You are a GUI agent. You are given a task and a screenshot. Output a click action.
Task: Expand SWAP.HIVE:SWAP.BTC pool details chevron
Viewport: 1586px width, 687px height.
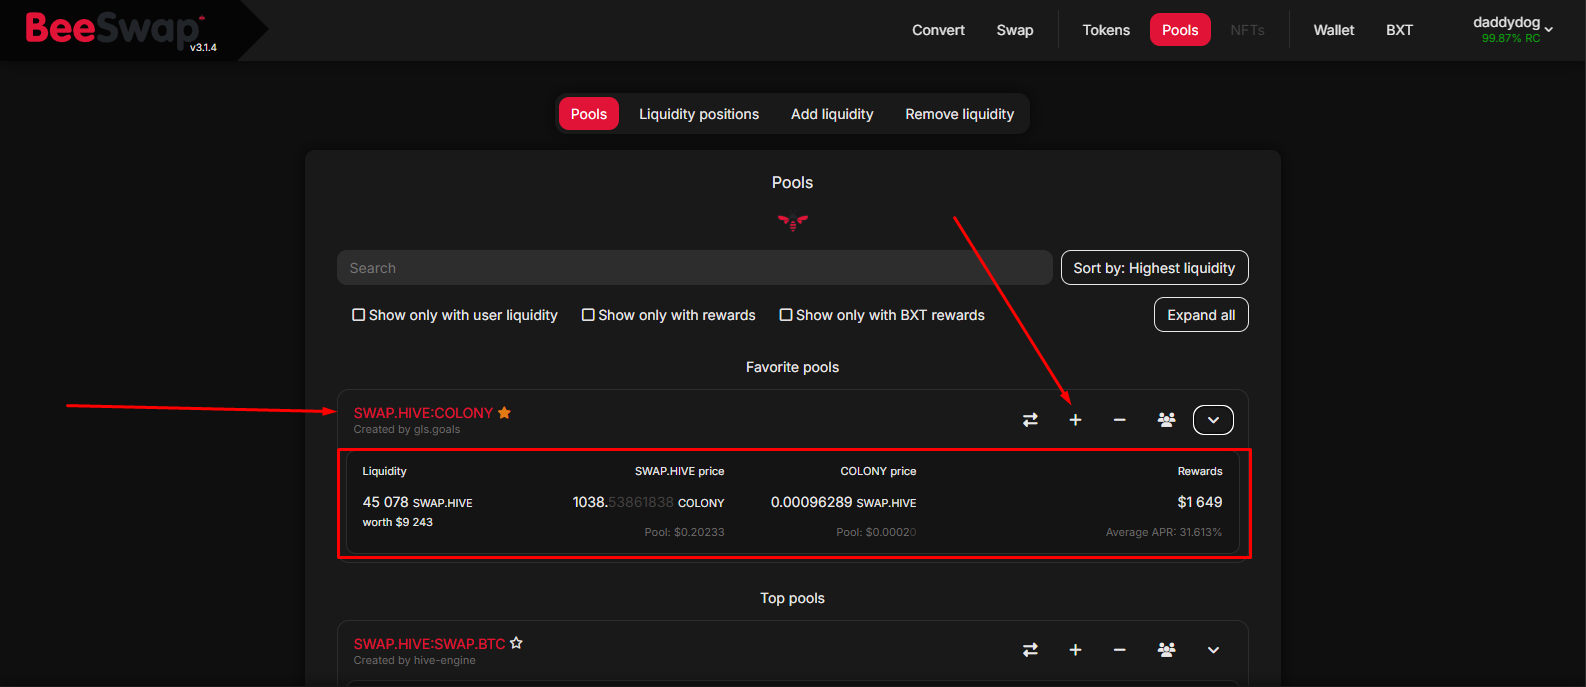(1213, 650)
